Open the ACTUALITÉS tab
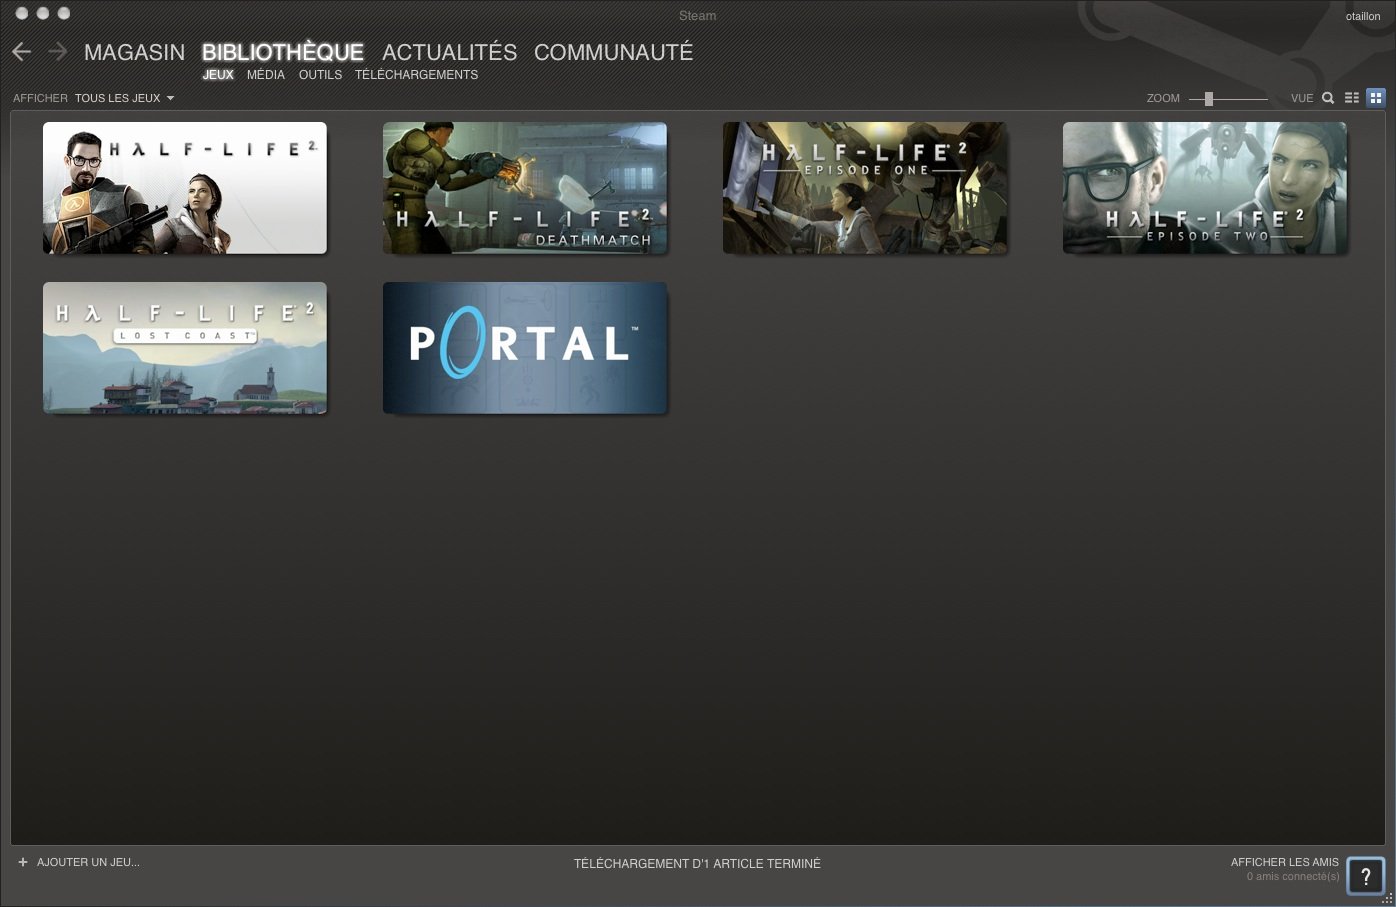 [450, 52]
